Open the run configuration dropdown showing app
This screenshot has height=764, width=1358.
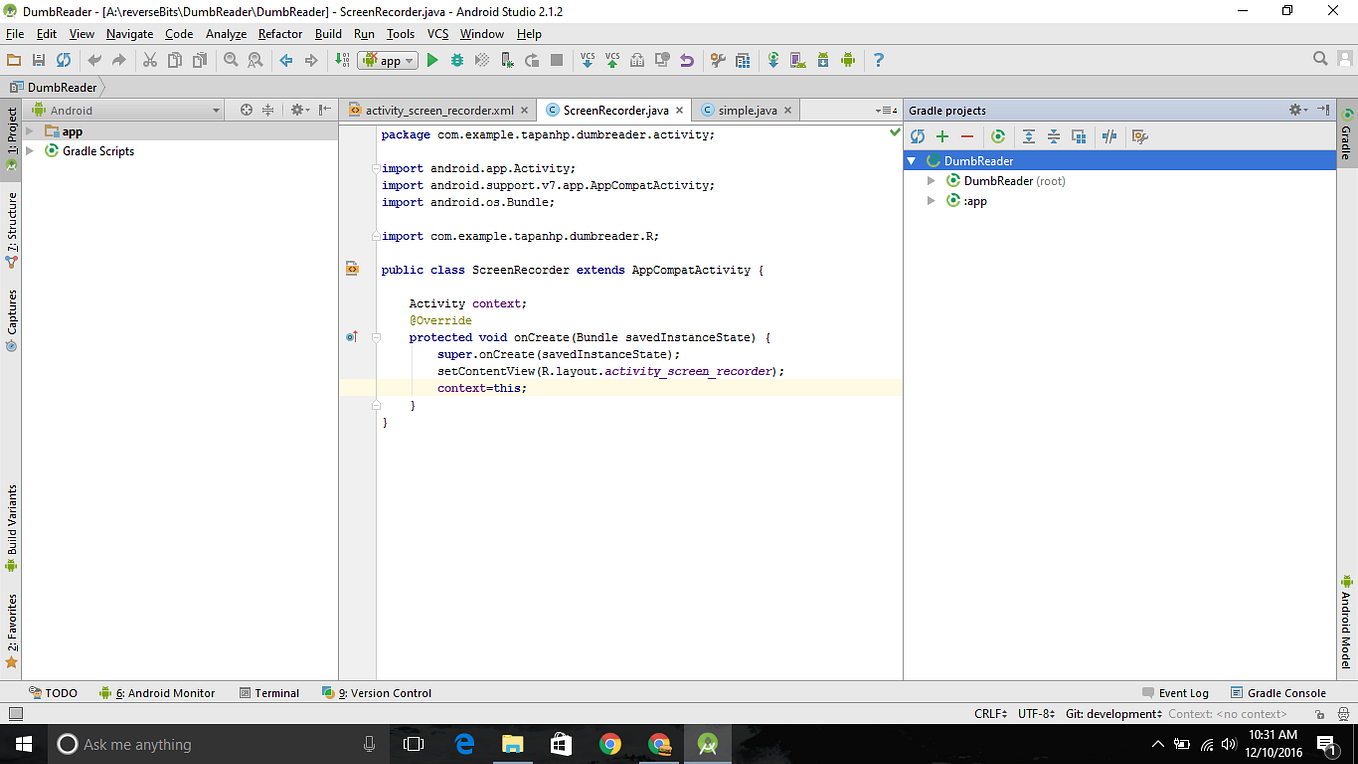pos(386,60)
